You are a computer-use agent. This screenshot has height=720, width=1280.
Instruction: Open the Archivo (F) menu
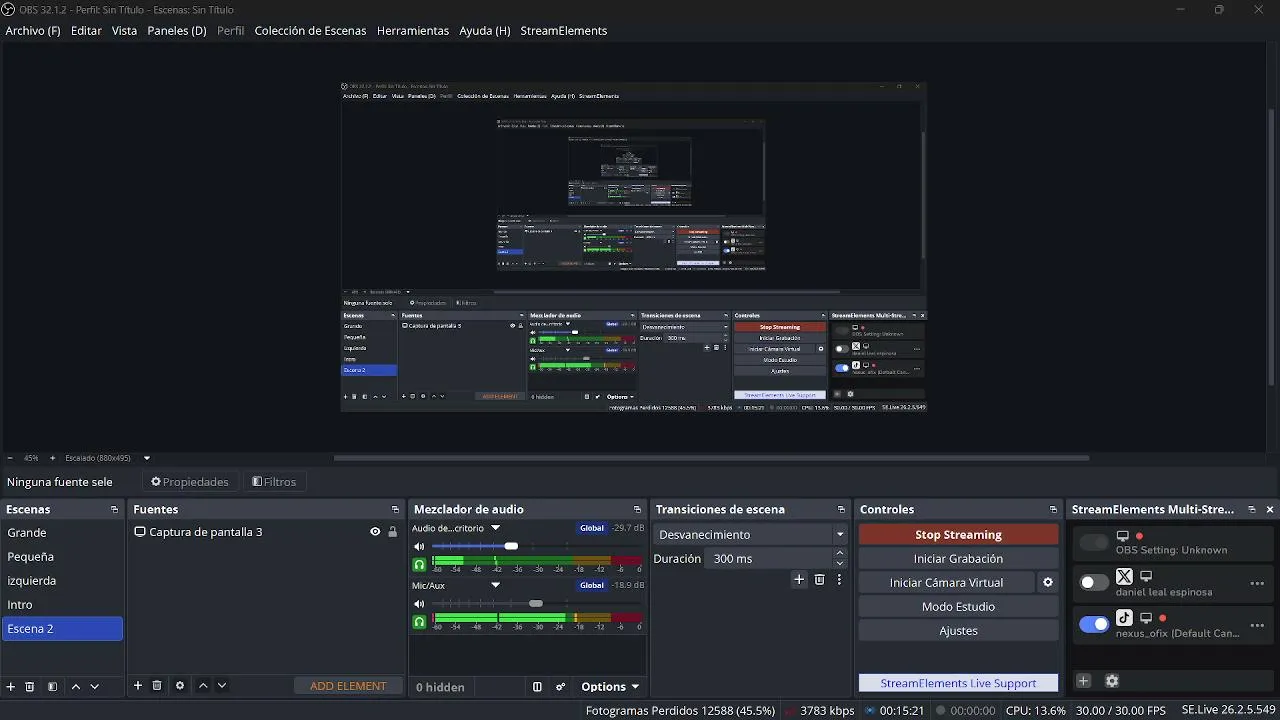[x=33, y=31]
